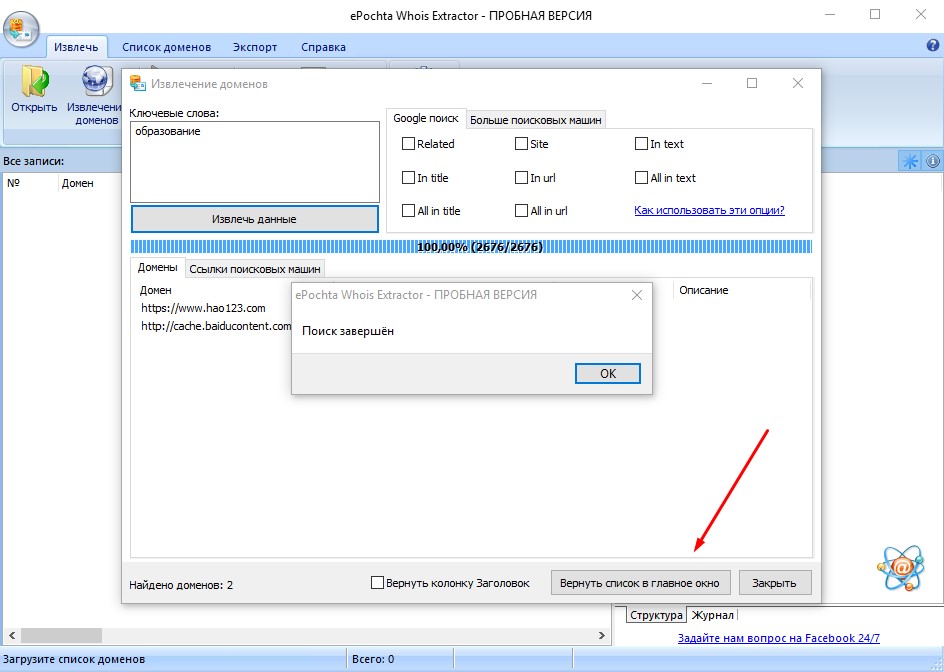
Task: Open the Список доменов ribbon tab
Action: (167, 47)
